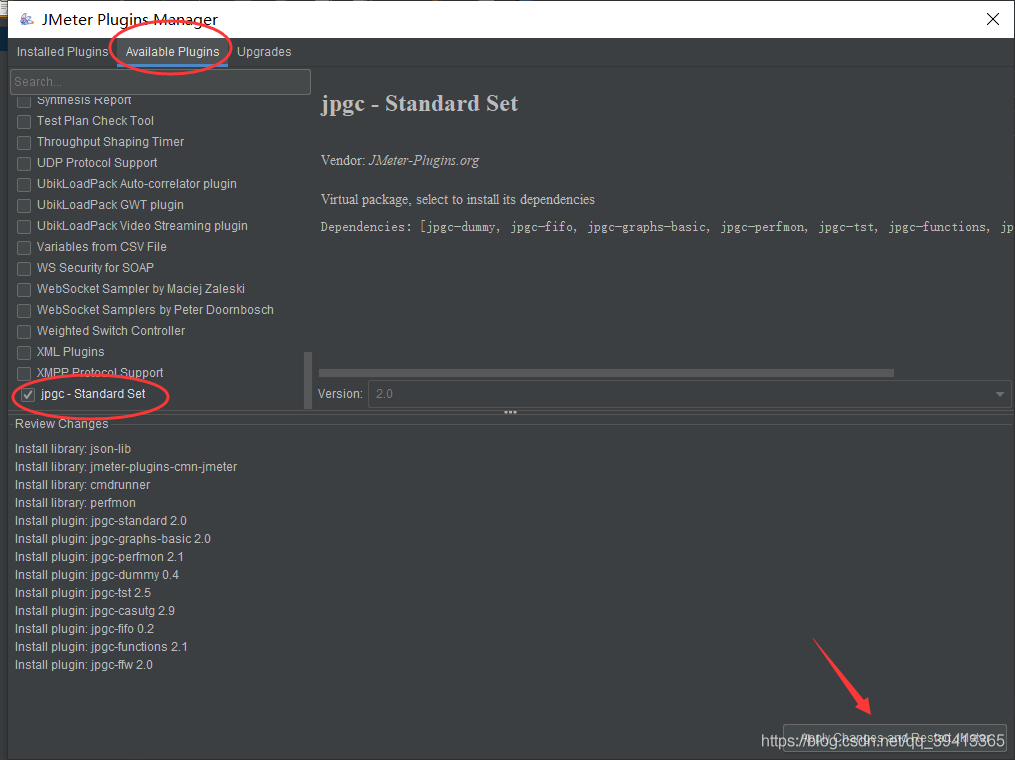Click 'Virtual package, select to install' description

click(458, 199)
